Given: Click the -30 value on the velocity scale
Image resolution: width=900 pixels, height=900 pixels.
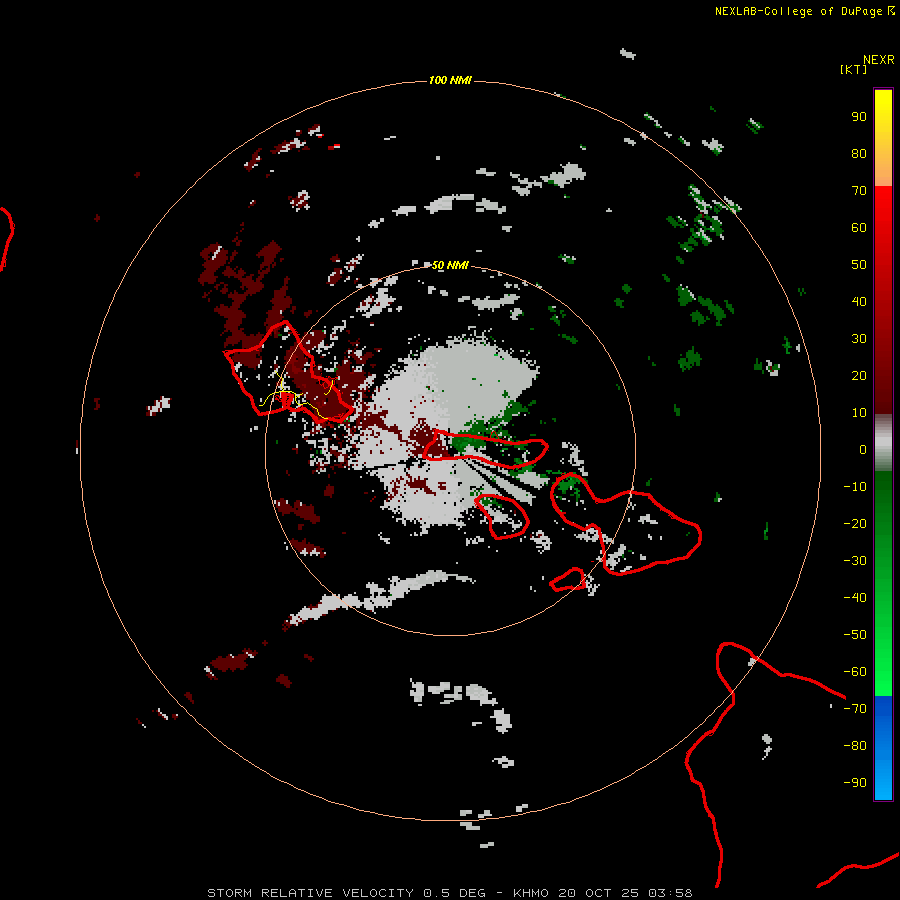Looking at the screenshot, I should click(855, 561).
